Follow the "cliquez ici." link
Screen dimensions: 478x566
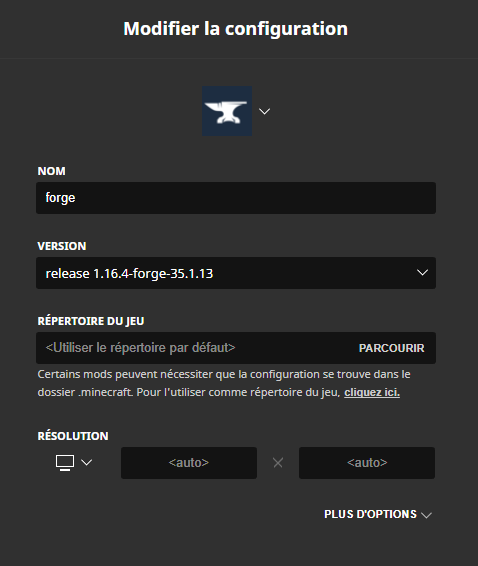click(x=372, y=392)
